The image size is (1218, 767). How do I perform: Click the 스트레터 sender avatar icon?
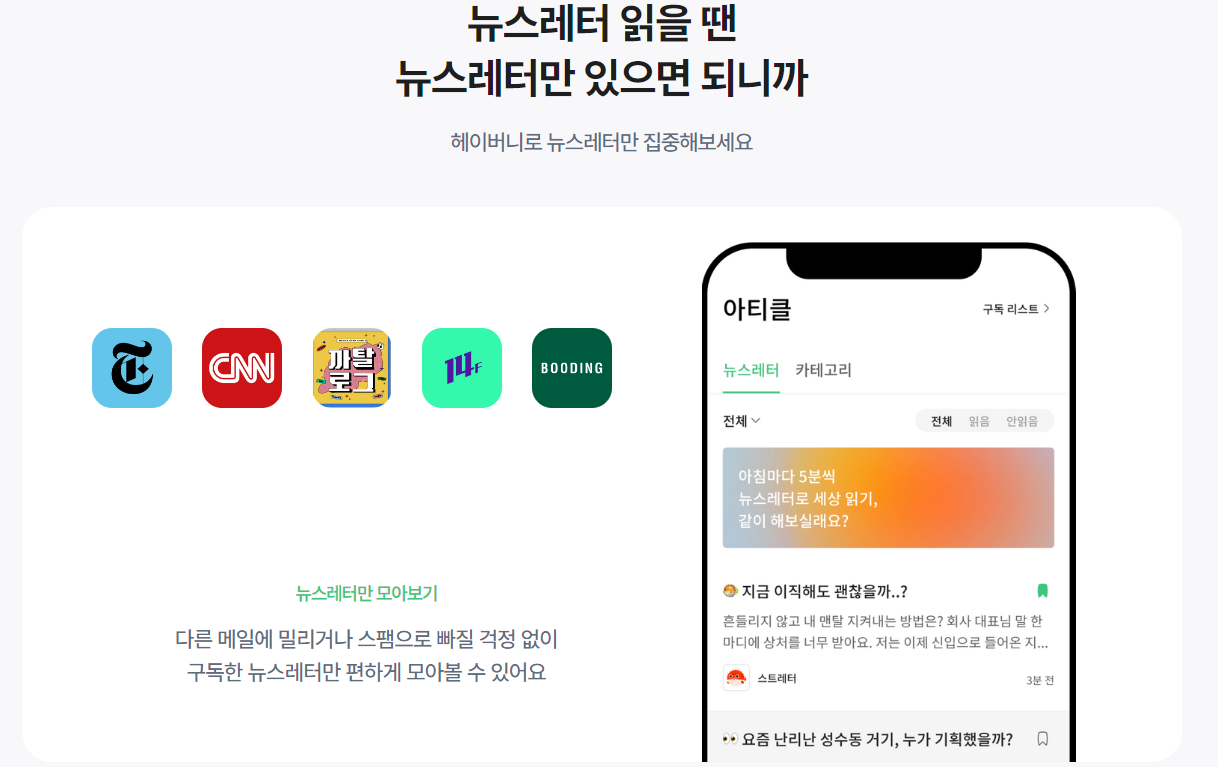tap(736, 678)
